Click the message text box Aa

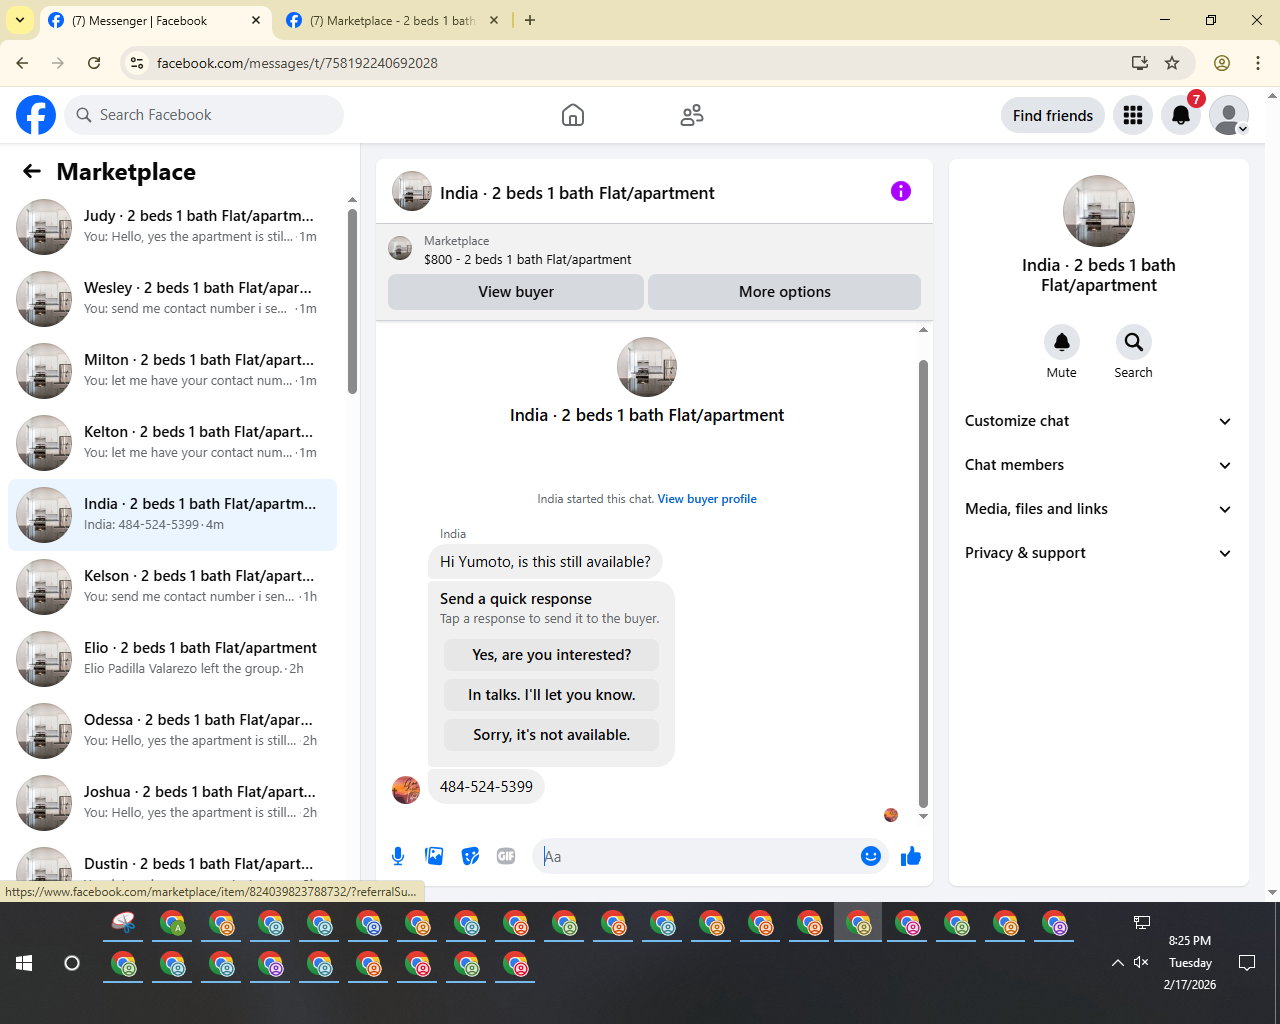[x=698, y=856]
